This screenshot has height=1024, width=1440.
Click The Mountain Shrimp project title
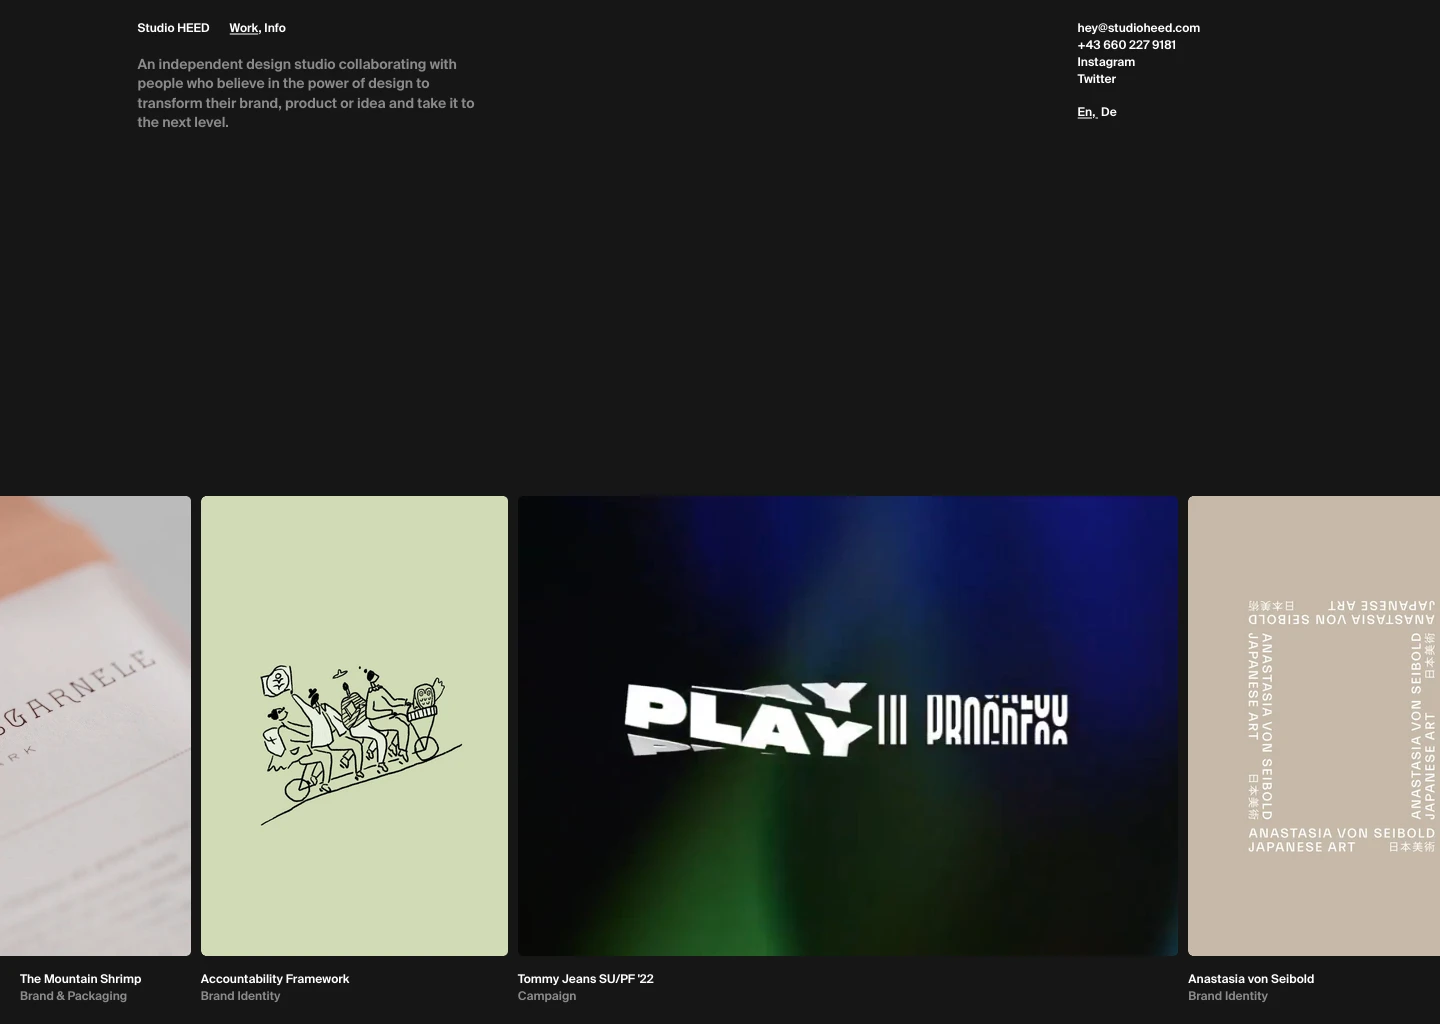(x=80, y=979)
